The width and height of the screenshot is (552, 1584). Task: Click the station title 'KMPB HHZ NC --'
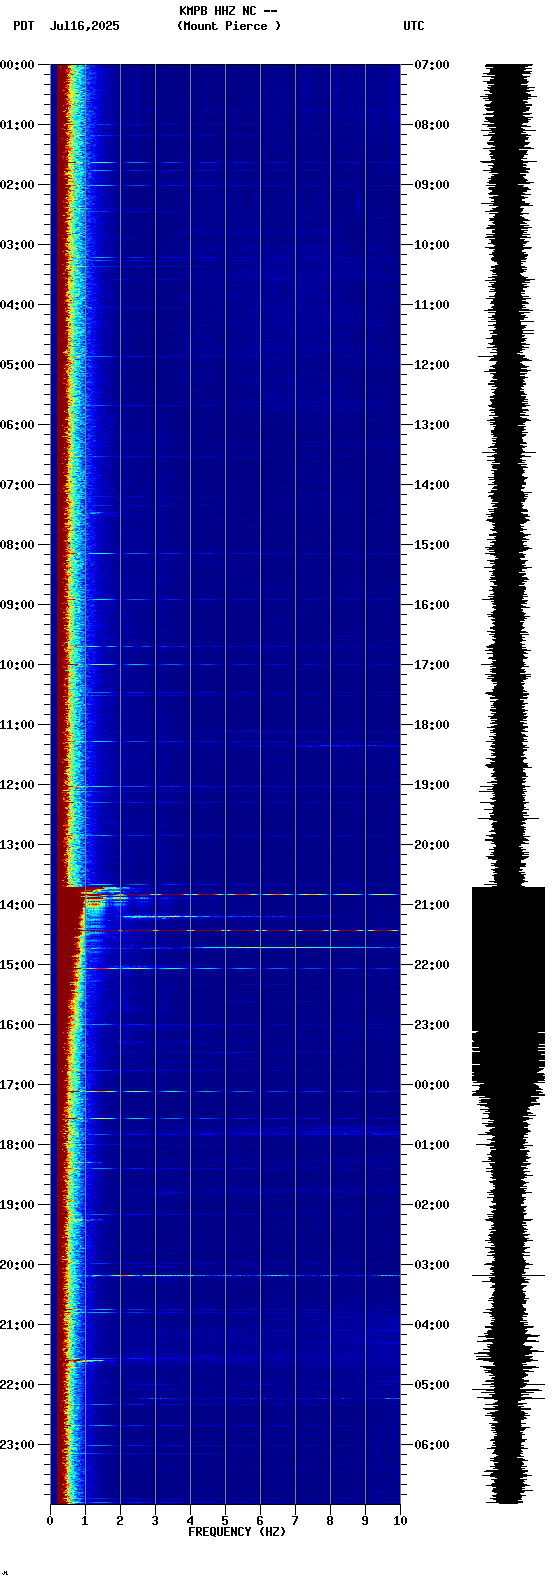[228, 11]
